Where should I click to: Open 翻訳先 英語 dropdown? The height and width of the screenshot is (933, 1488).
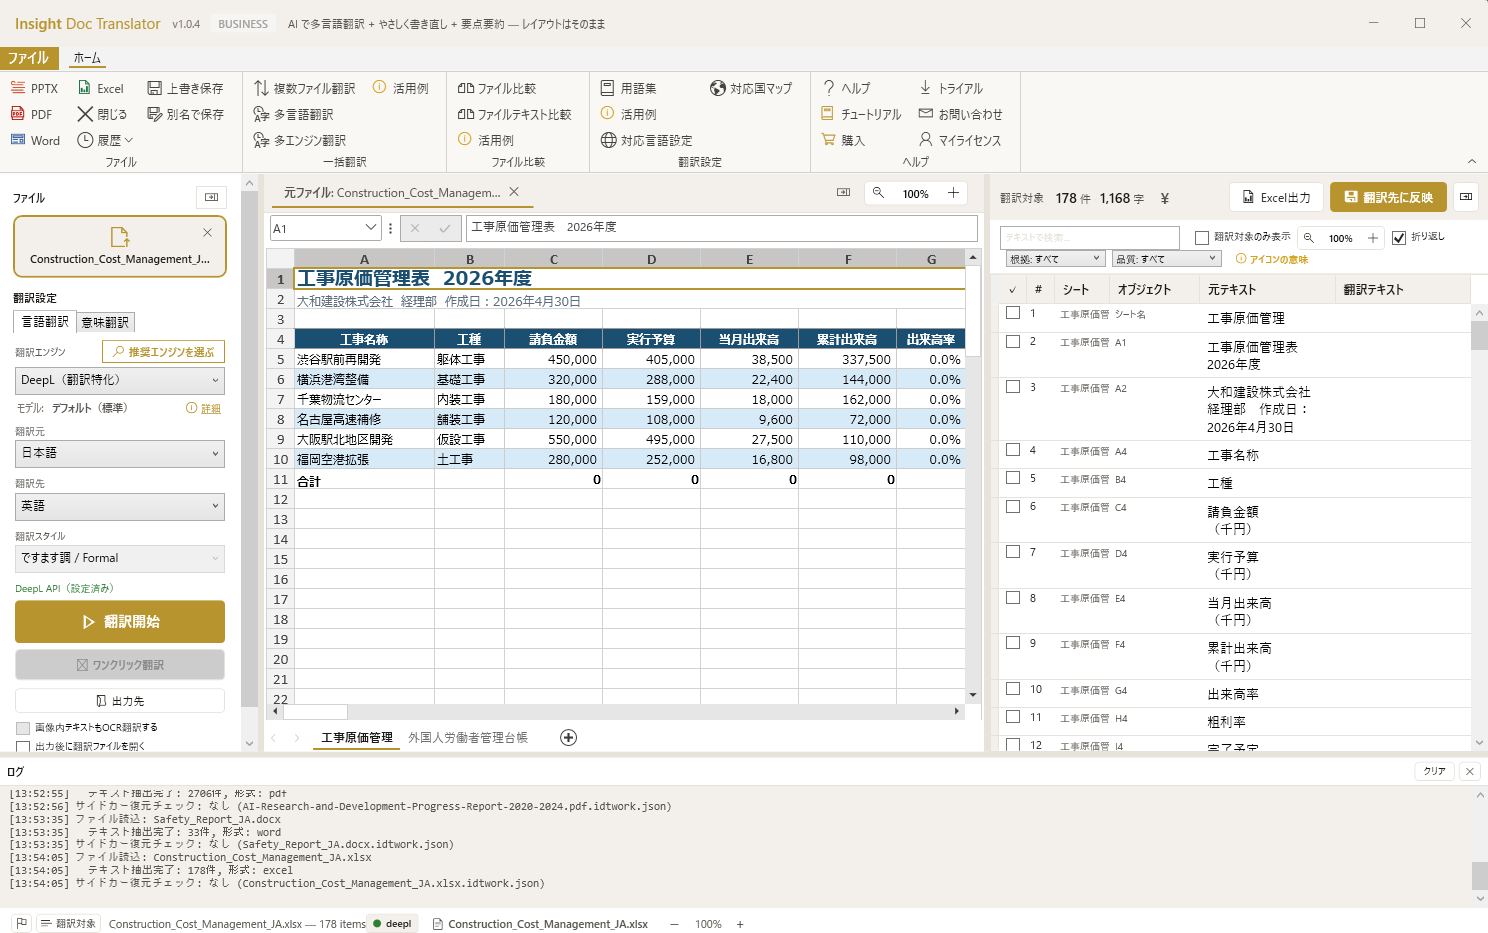pyautogui.click(x=120, y=506)
